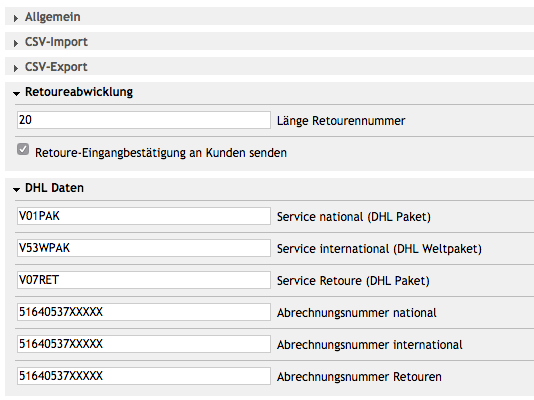Click the Länge Retourennummer label

341,121
